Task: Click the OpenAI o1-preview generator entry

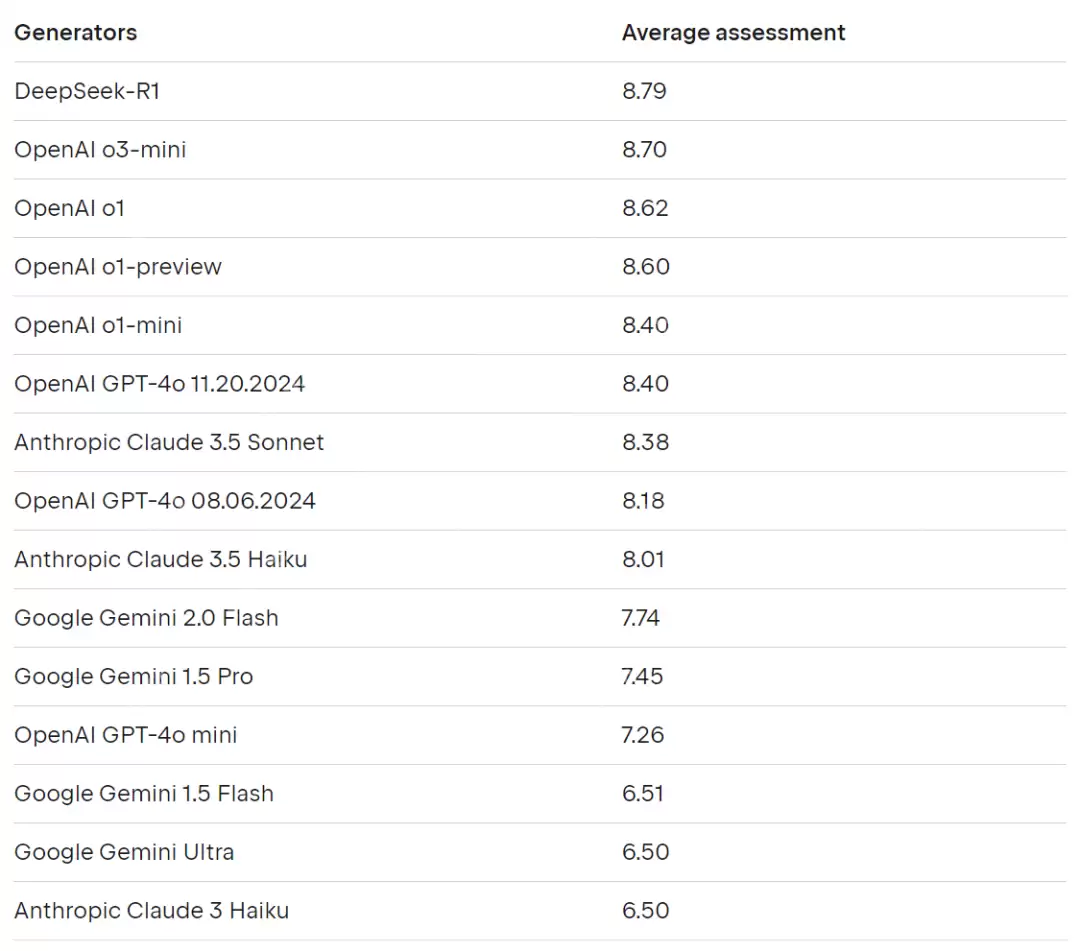Action: pyautogui.click(x=118, y=267)
